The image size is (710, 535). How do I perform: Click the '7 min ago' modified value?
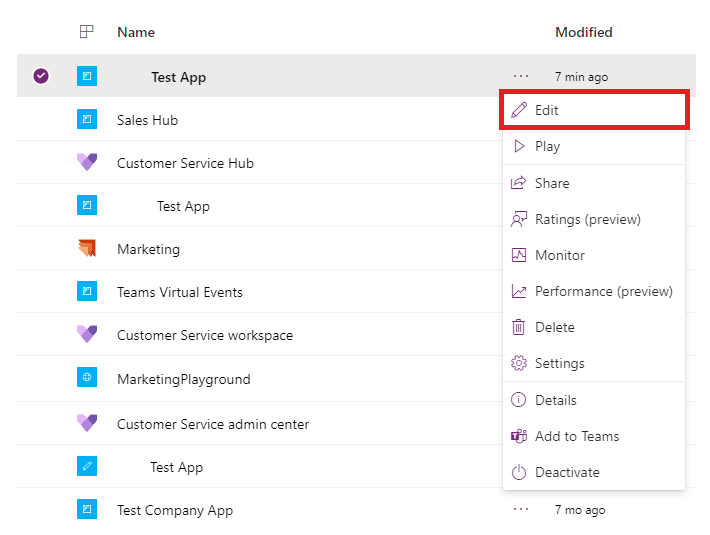click(581, 77)
